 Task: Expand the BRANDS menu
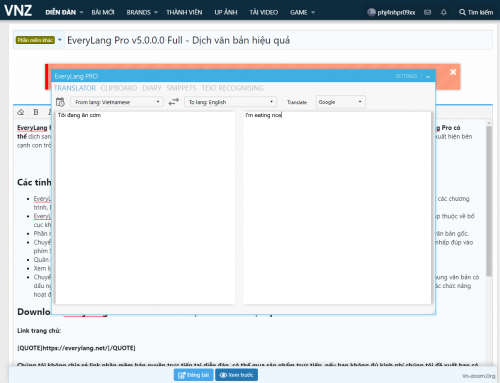[x=142, y=12]
